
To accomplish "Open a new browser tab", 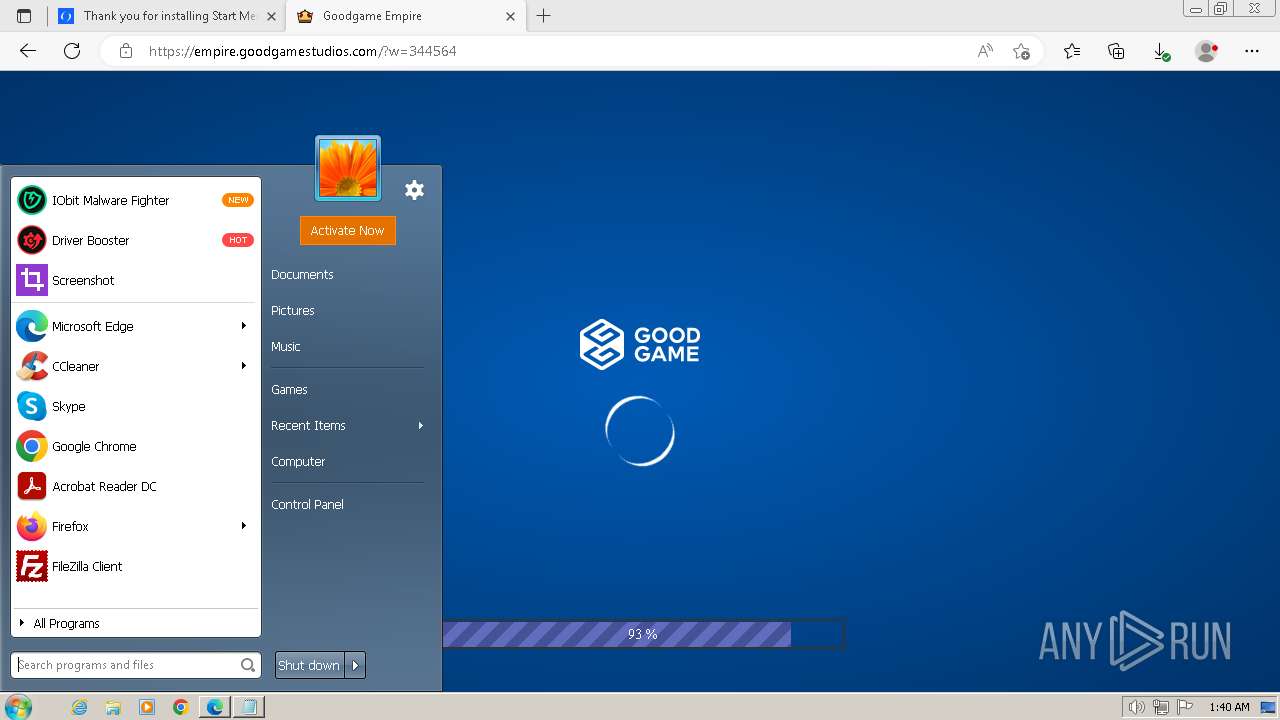I will [x=543, y=16].
